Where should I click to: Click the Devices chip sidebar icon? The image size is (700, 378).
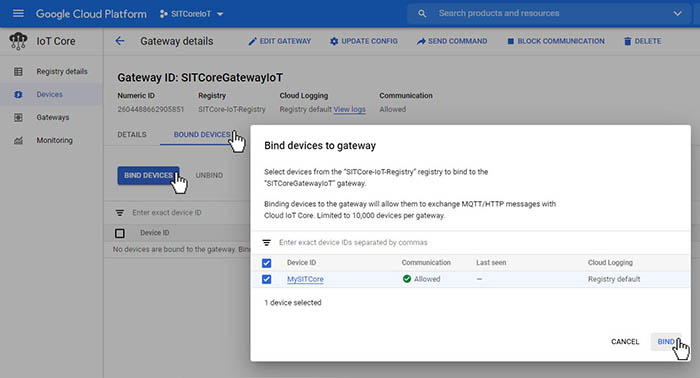click(18, 95)
